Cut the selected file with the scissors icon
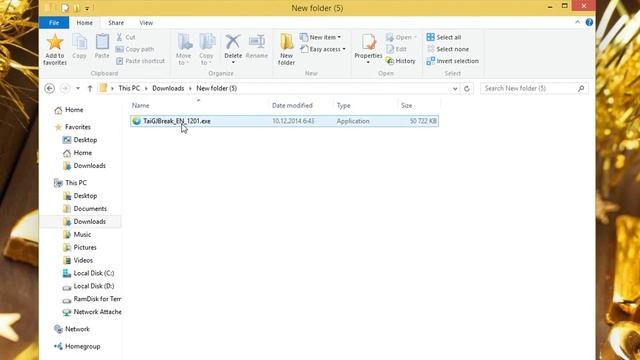The image size is (640, 360). (x=120, y=37)
